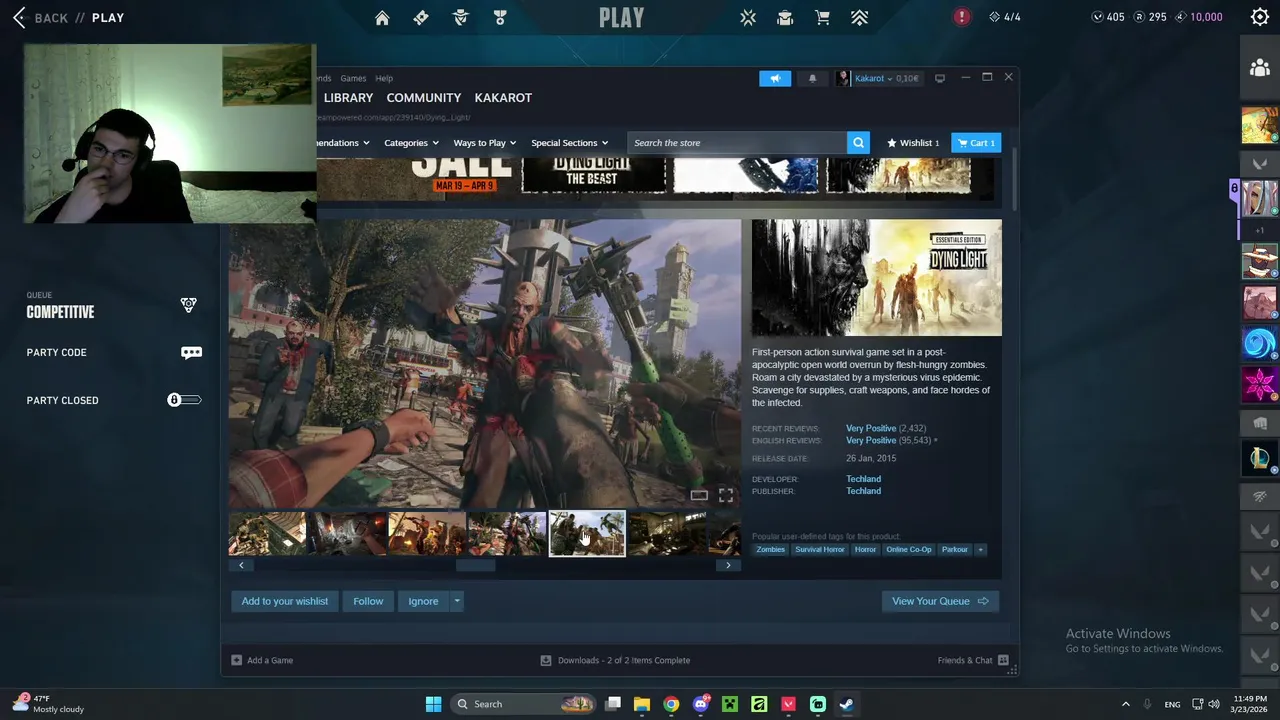
Task: Open Valorant home icon in top navigation
Action: [x=382, y=17]
